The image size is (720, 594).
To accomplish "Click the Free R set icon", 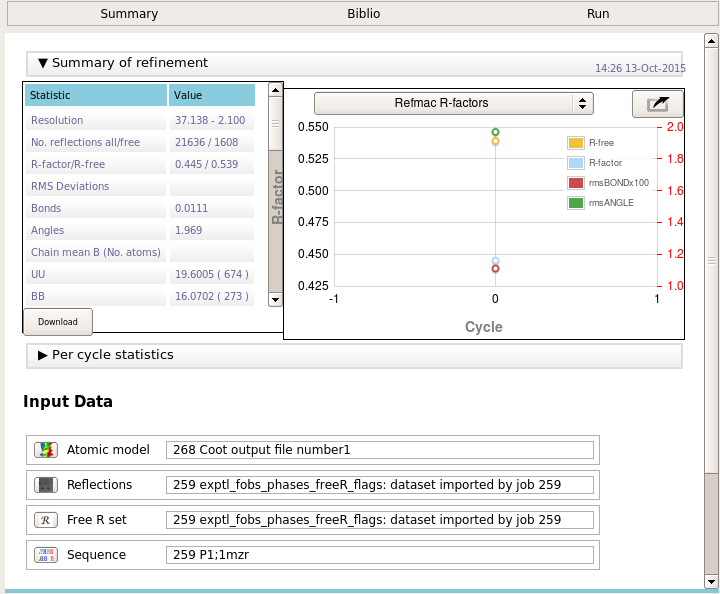I will pyautogui.click(x=45, y=520).
